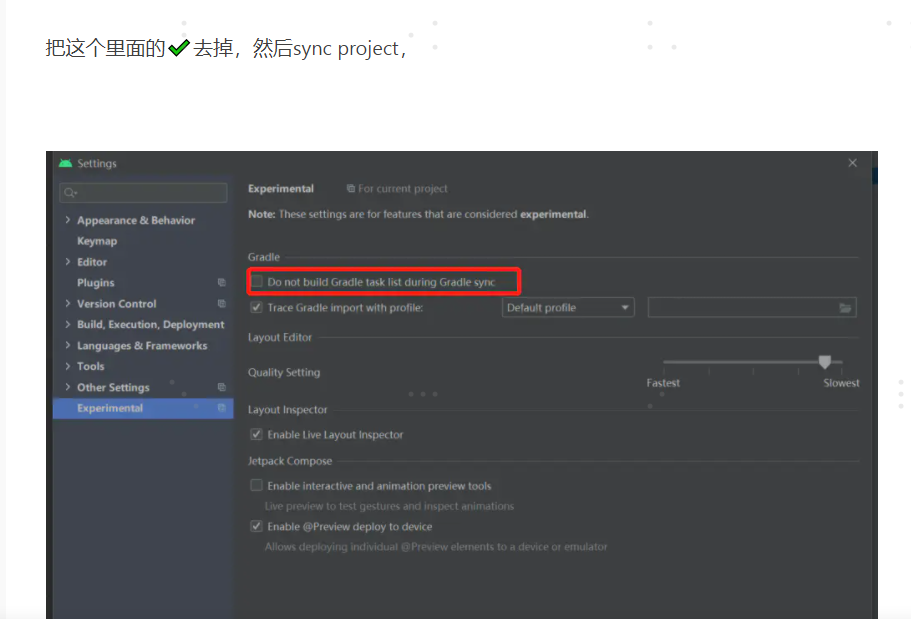This screenshot has width=911, height=624.
Task: Disable Enable Live Layout Inspector checkbox
Action: 256,434
